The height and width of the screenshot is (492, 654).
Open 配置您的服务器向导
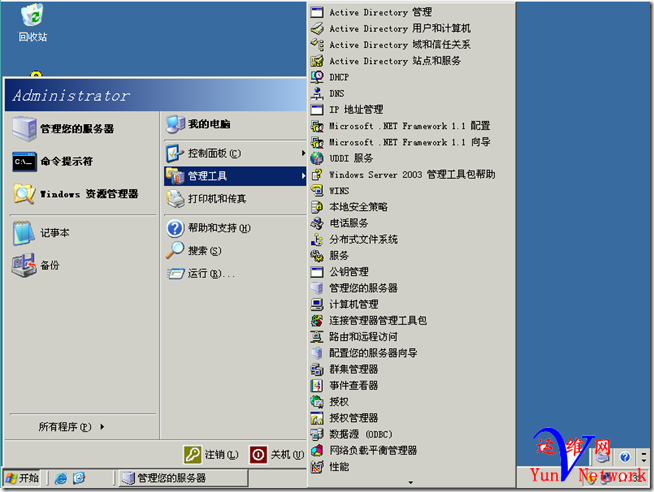point(411,353)
